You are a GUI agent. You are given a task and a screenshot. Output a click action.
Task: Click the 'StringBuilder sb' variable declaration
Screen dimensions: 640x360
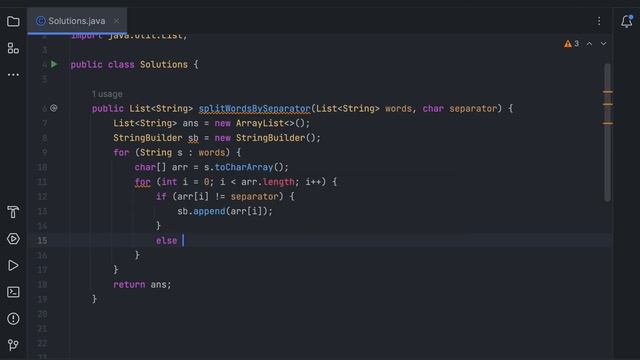[x=156, y=138]
